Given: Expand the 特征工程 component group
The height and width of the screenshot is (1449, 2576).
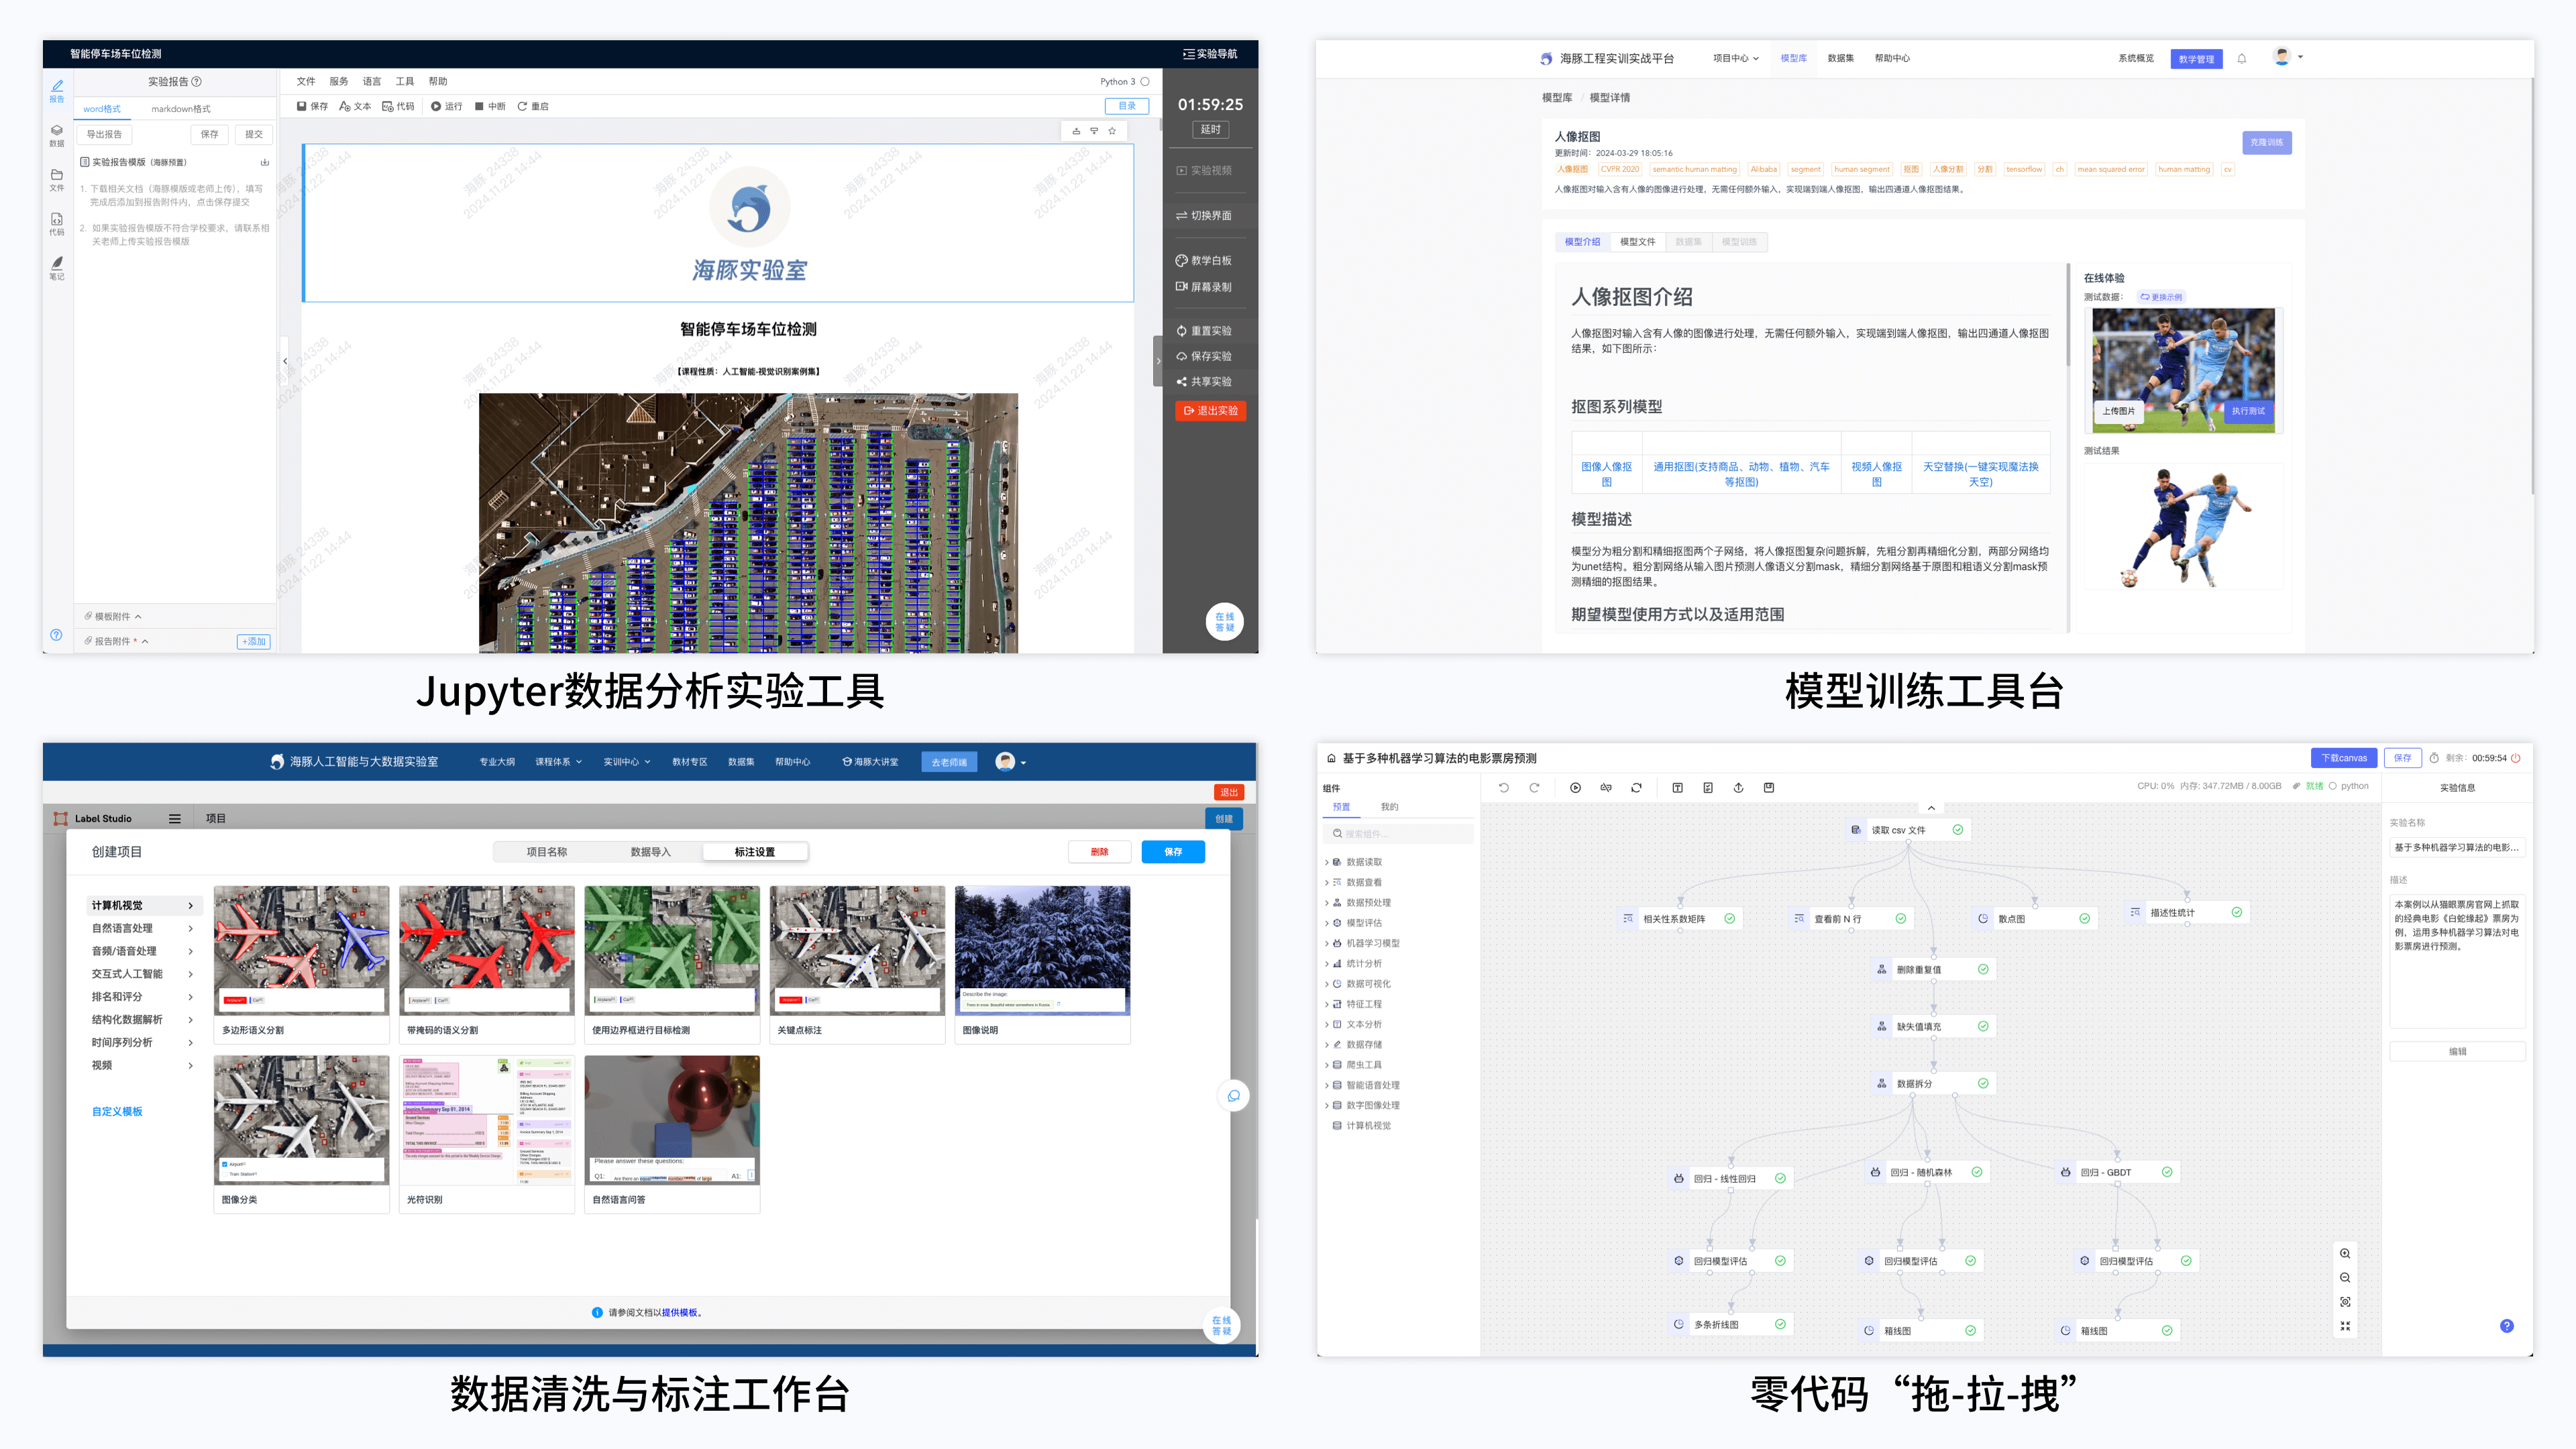Looking at the screenshot, I should [1327, 1004].
